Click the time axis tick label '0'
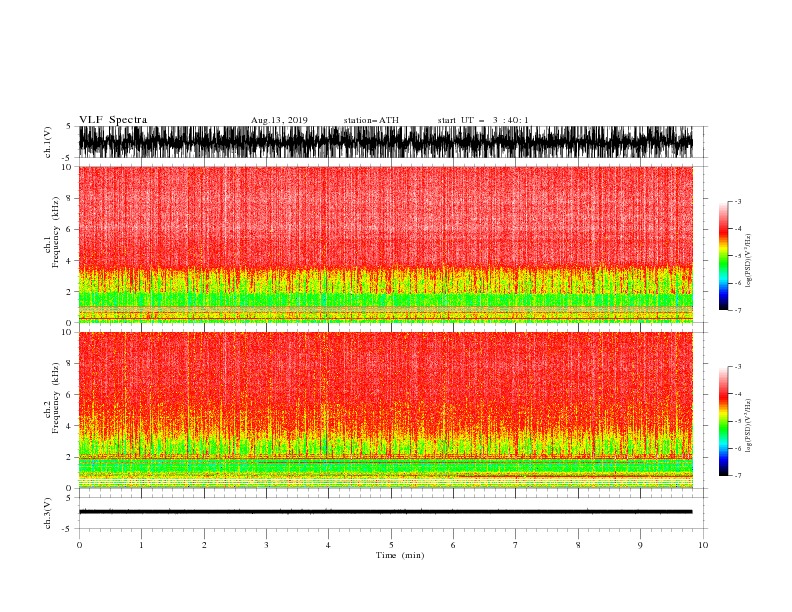The height and width of the screenshot is (612, 792). click(79, 545)
